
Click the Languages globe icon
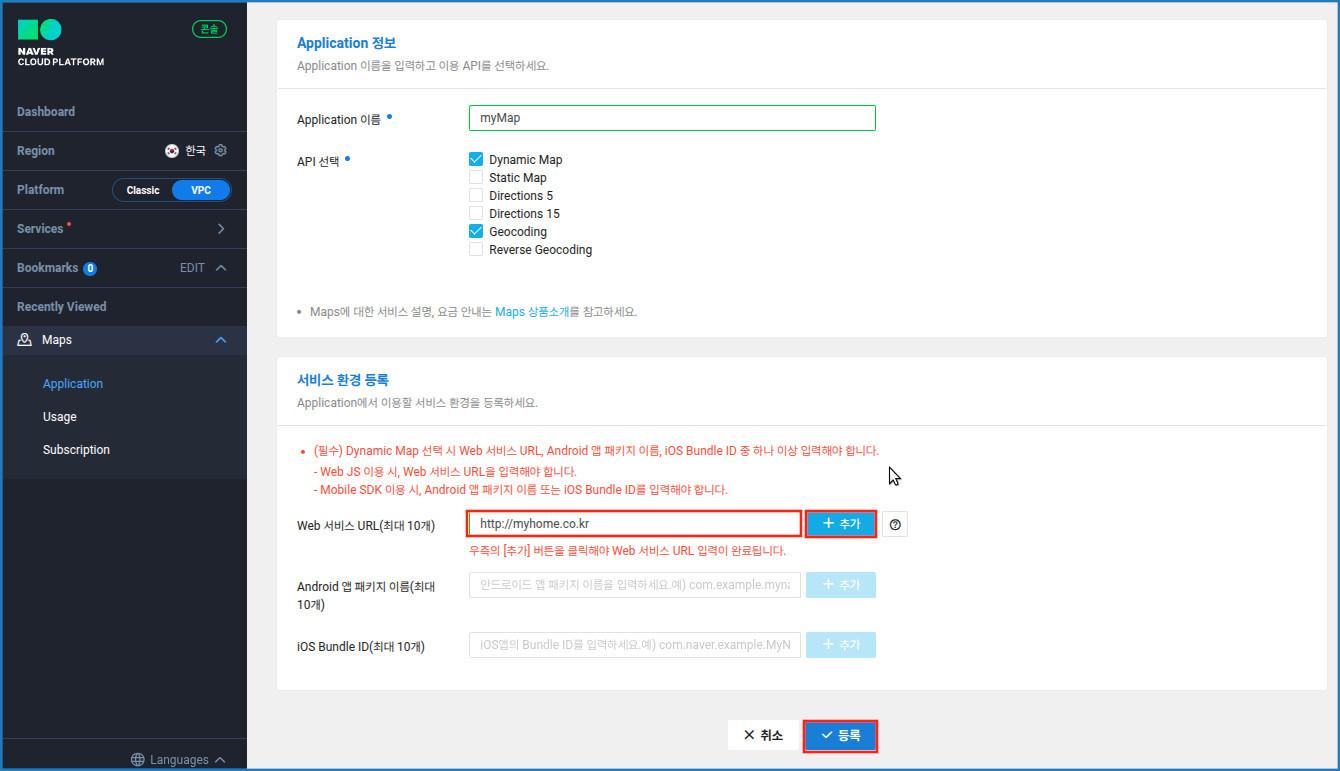(138, 760)
